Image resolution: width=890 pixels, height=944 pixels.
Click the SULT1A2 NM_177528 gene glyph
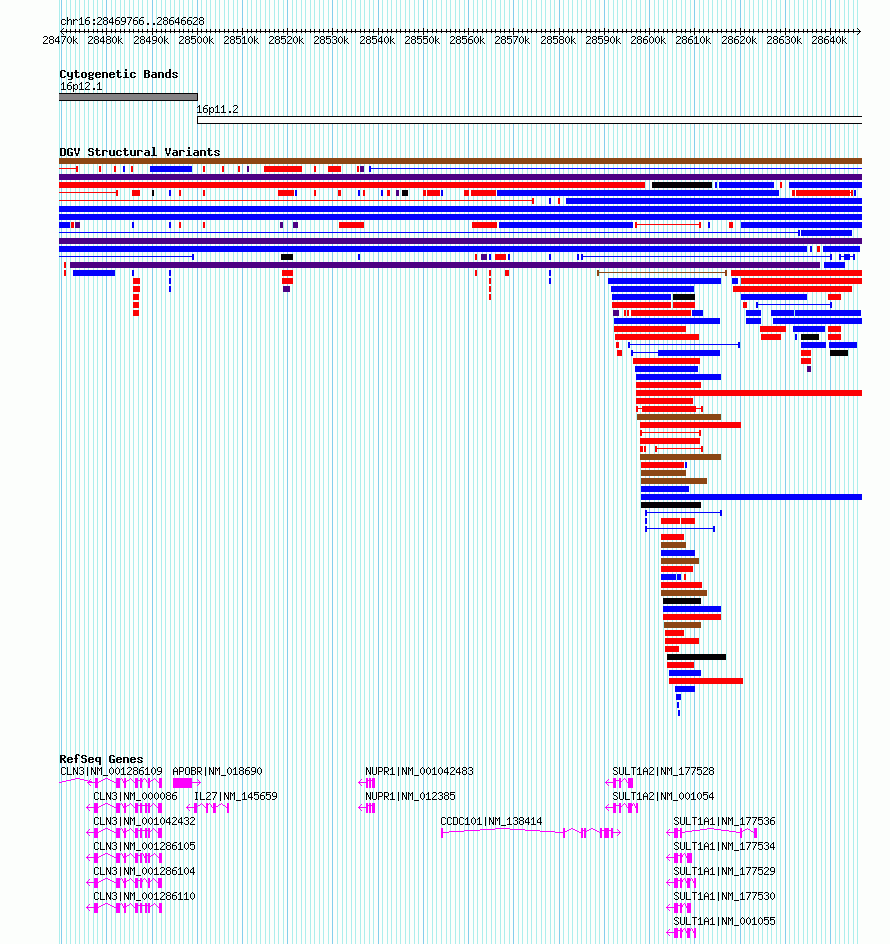click(x=619, y=783)
